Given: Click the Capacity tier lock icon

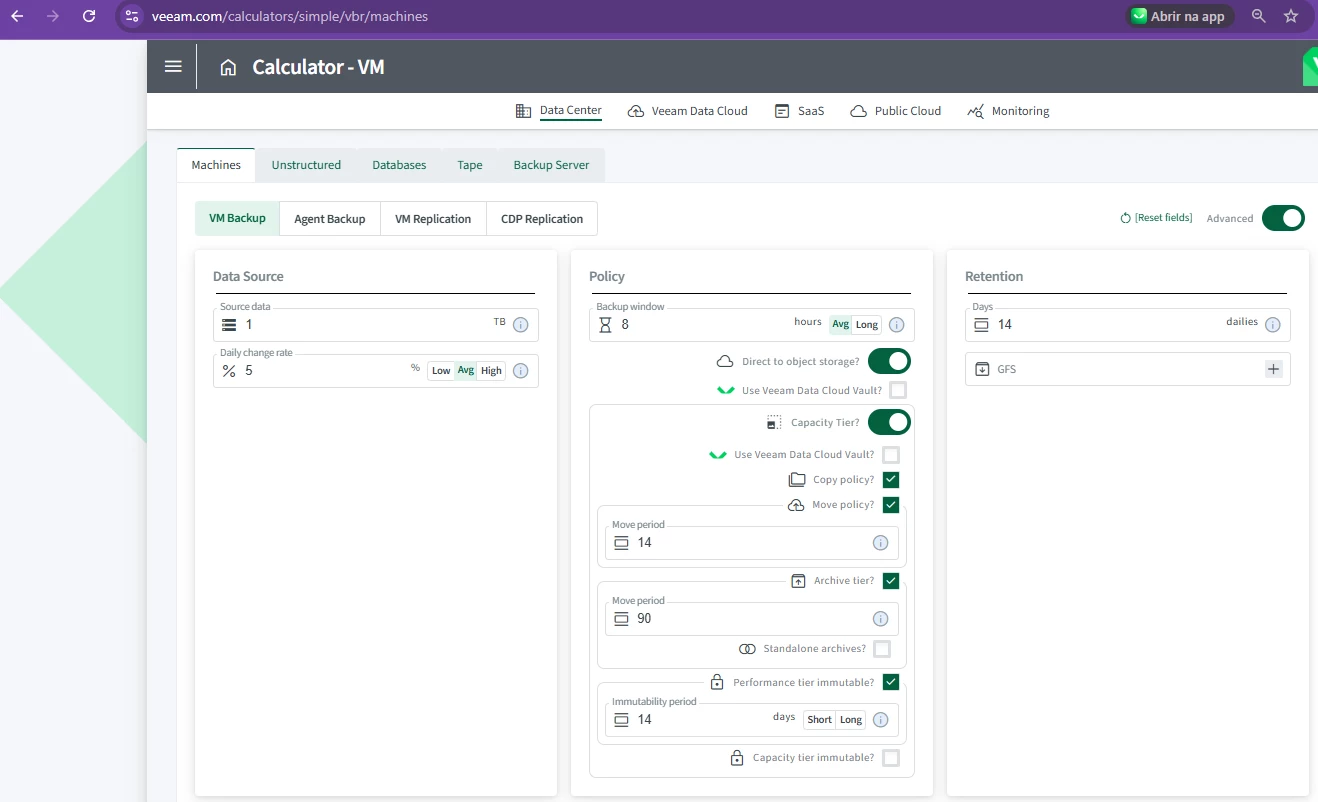Looking at the screenshot, I should (x=737, y=758).
